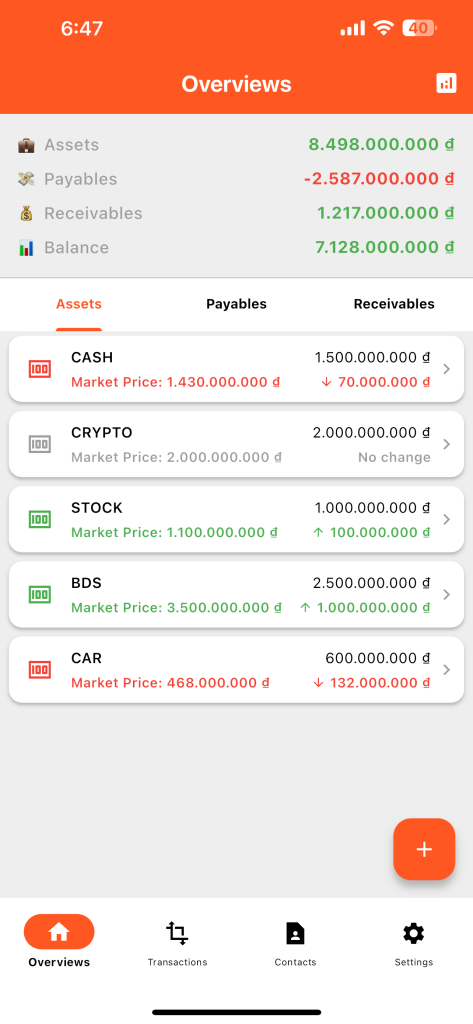
Task: Open the chart report icon in header
Action: click(x=446, y=83)
